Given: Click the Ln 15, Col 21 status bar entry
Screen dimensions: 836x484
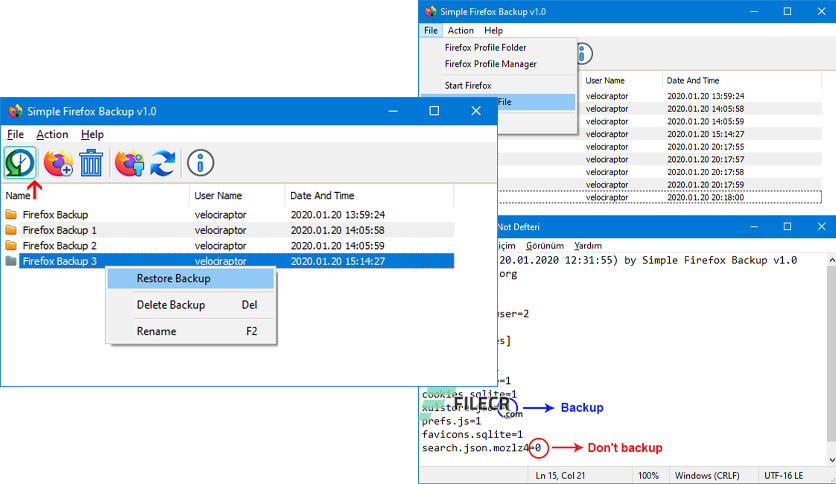Looking at the screenshot, I should tap(560, 475).
